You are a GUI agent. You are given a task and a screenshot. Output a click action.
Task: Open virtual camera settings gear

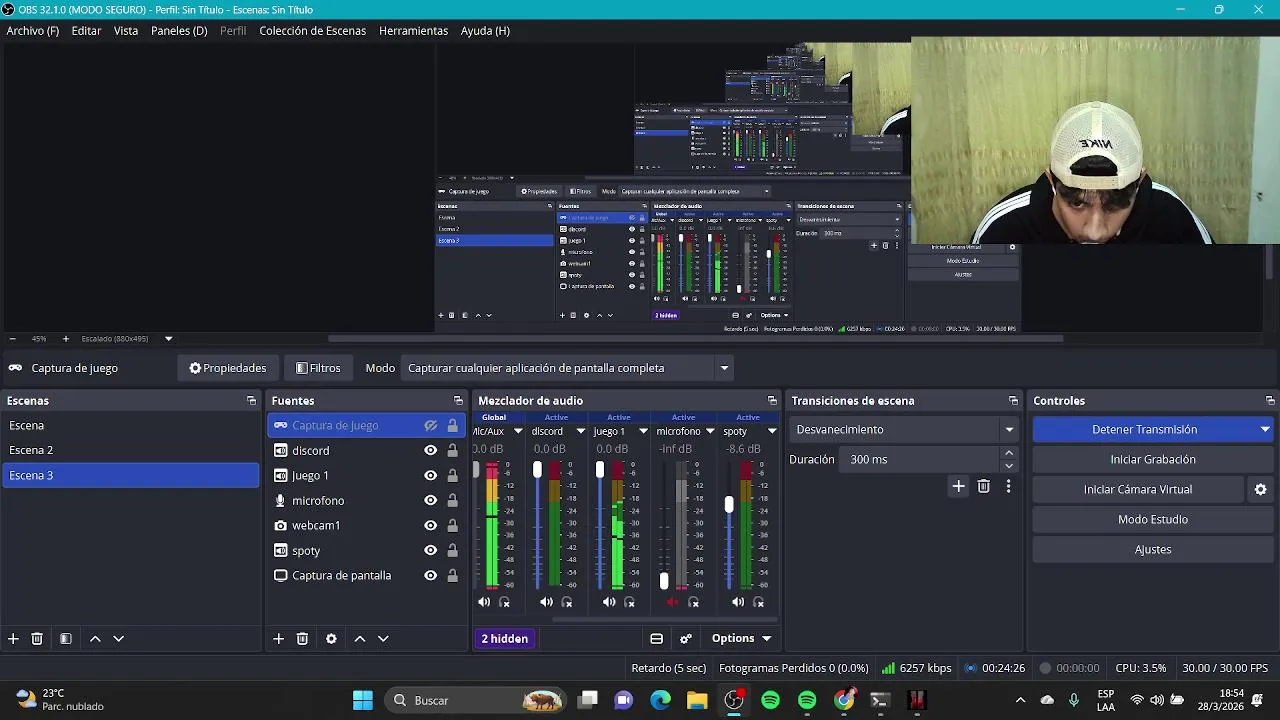(1260, 489)
